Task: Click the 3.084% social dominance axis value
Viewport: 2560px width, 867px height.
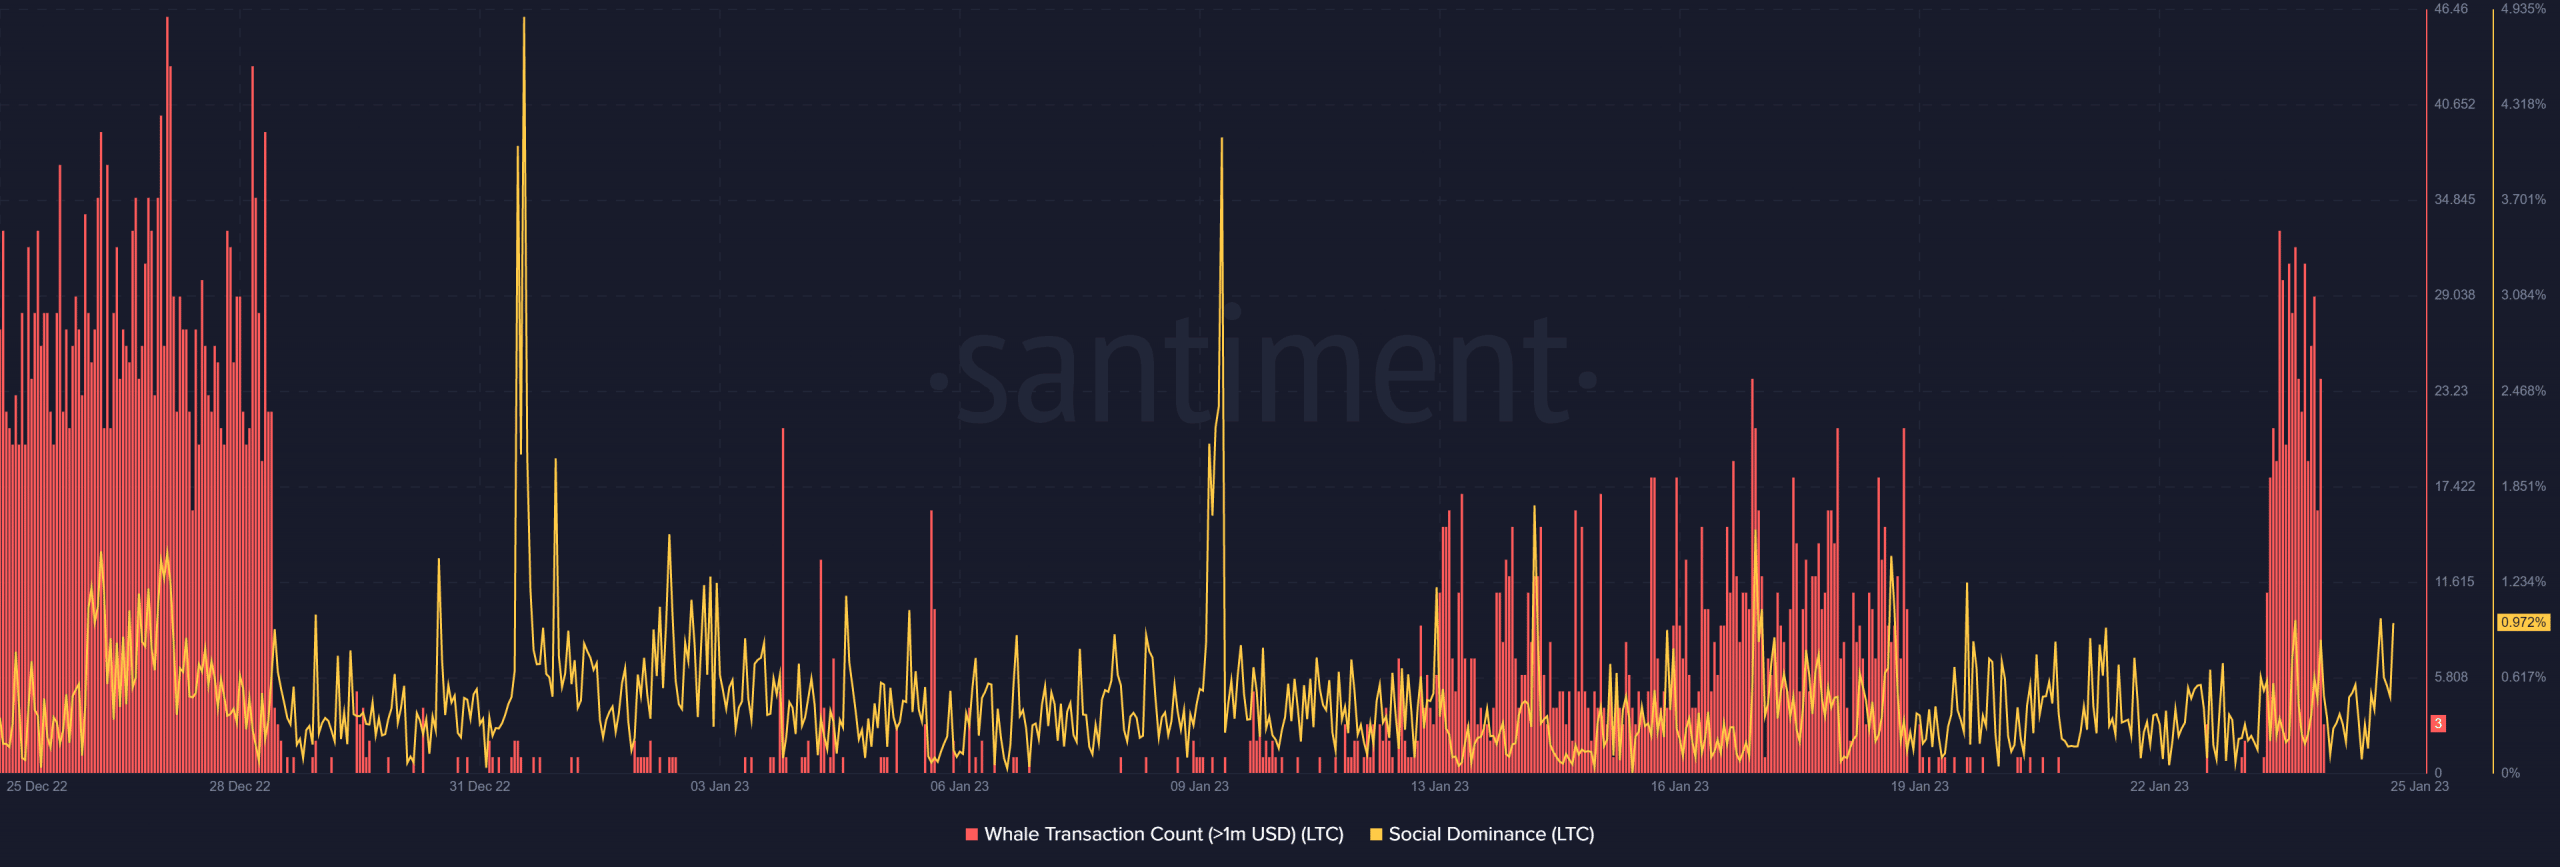Action: click(2523, 295)
